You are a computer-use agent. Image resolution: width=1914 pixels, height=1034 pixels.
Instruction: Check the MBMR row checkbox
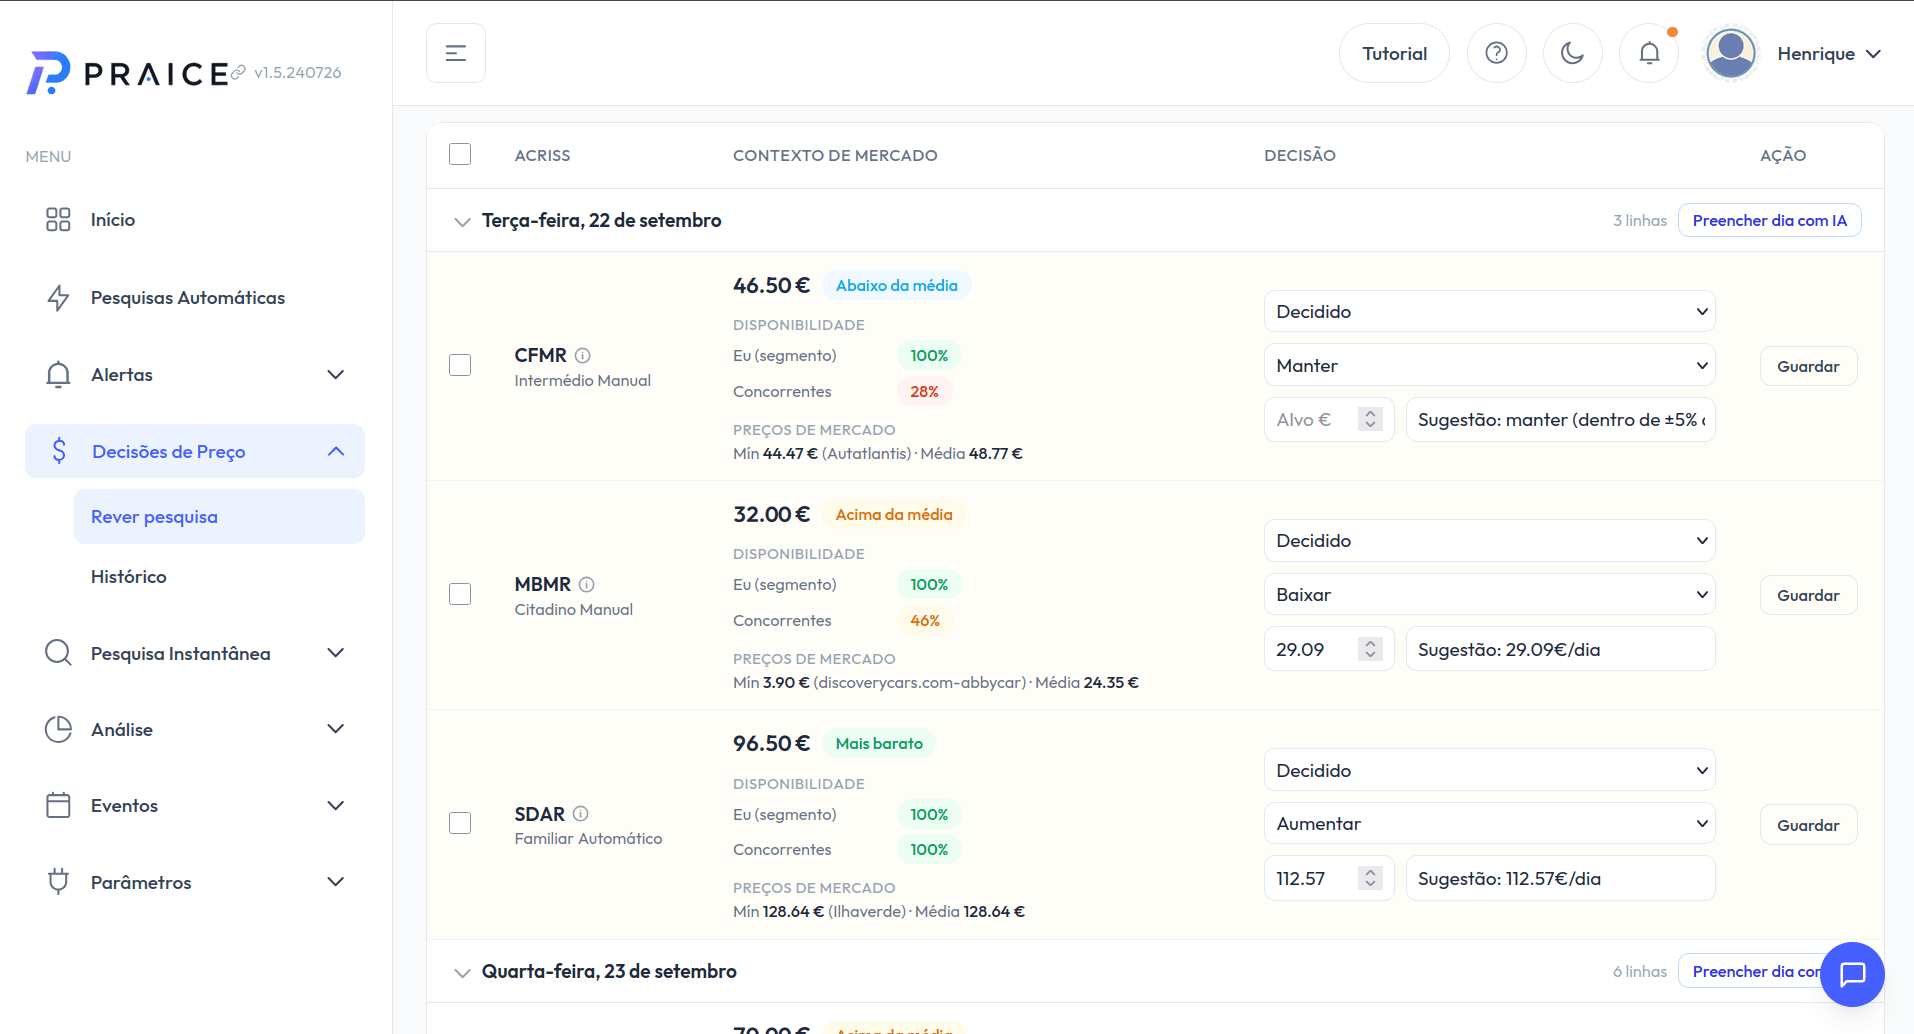click(460, 594)
